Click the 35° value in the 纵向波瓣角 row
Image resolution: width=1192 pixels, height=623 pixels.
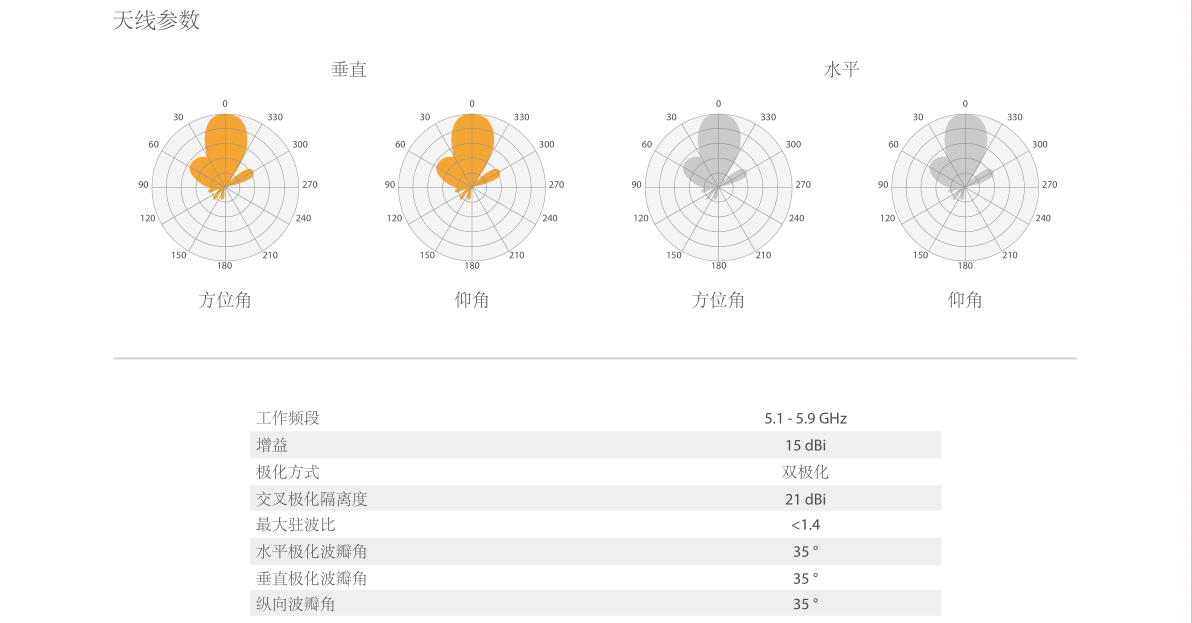click(x=805, y=604)
